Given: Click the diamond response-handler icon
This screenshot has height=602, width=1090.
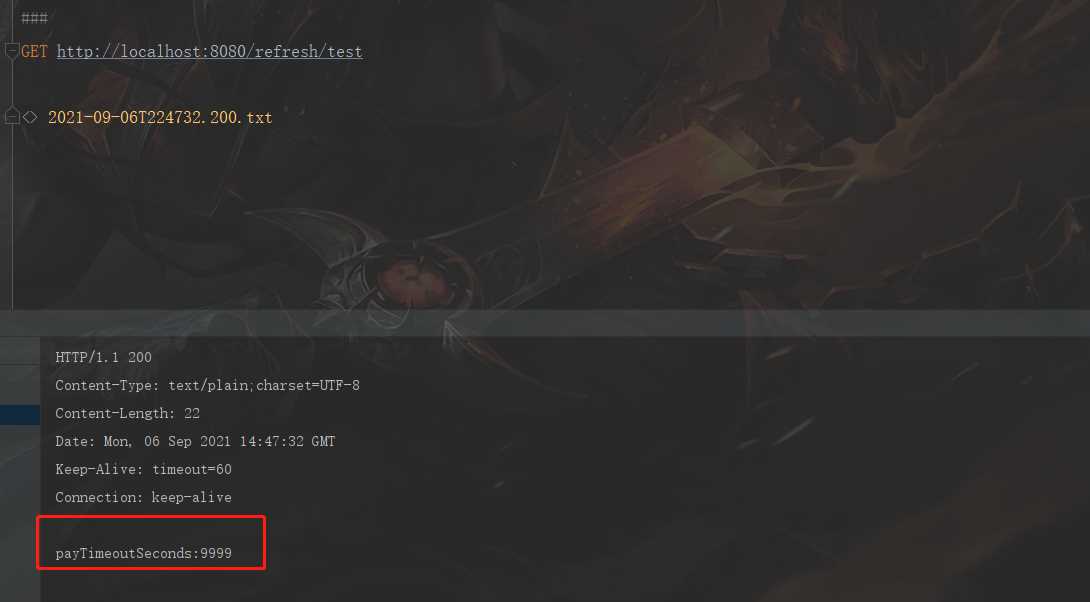Looking at the screenshot, I should coord(30,117).
